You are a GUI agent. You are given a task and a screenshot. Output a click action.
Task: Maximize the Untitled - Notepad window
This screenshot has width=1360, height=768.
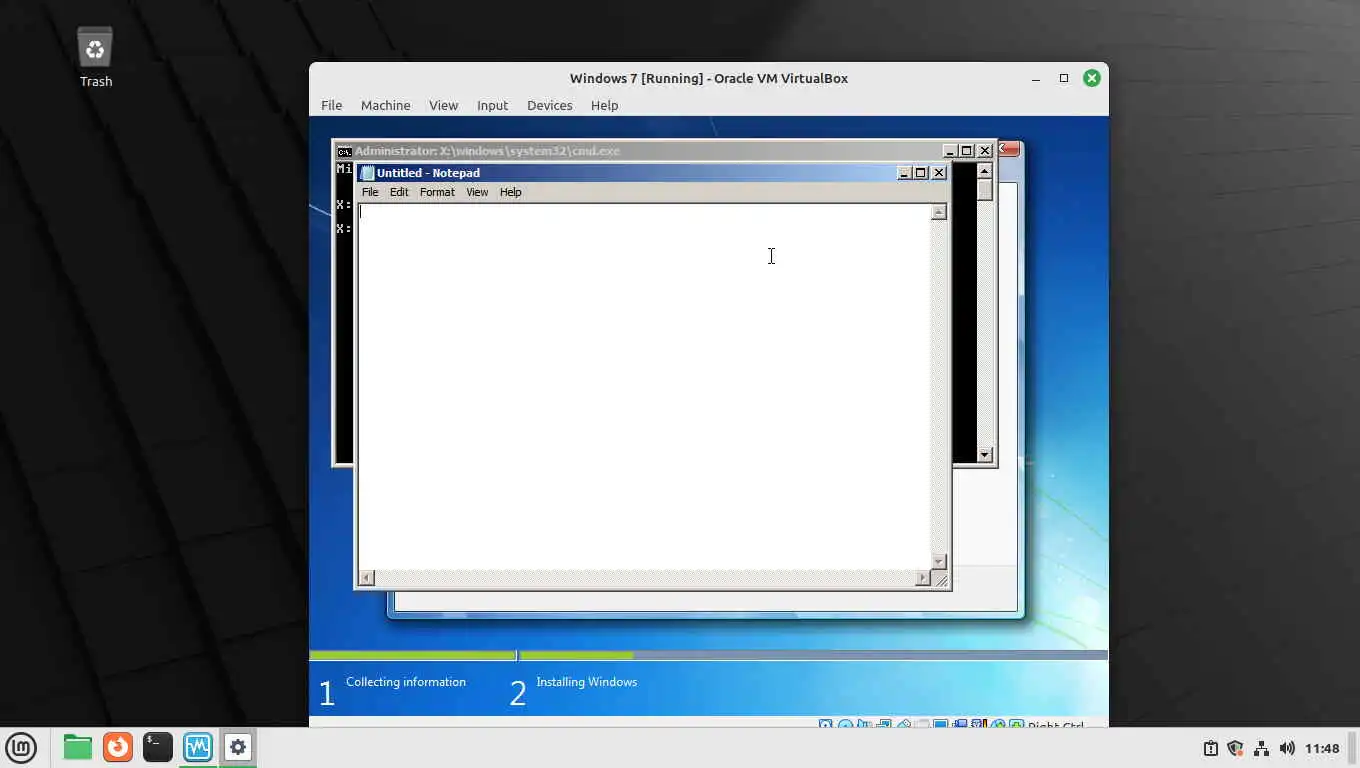[x=921, y=173]
